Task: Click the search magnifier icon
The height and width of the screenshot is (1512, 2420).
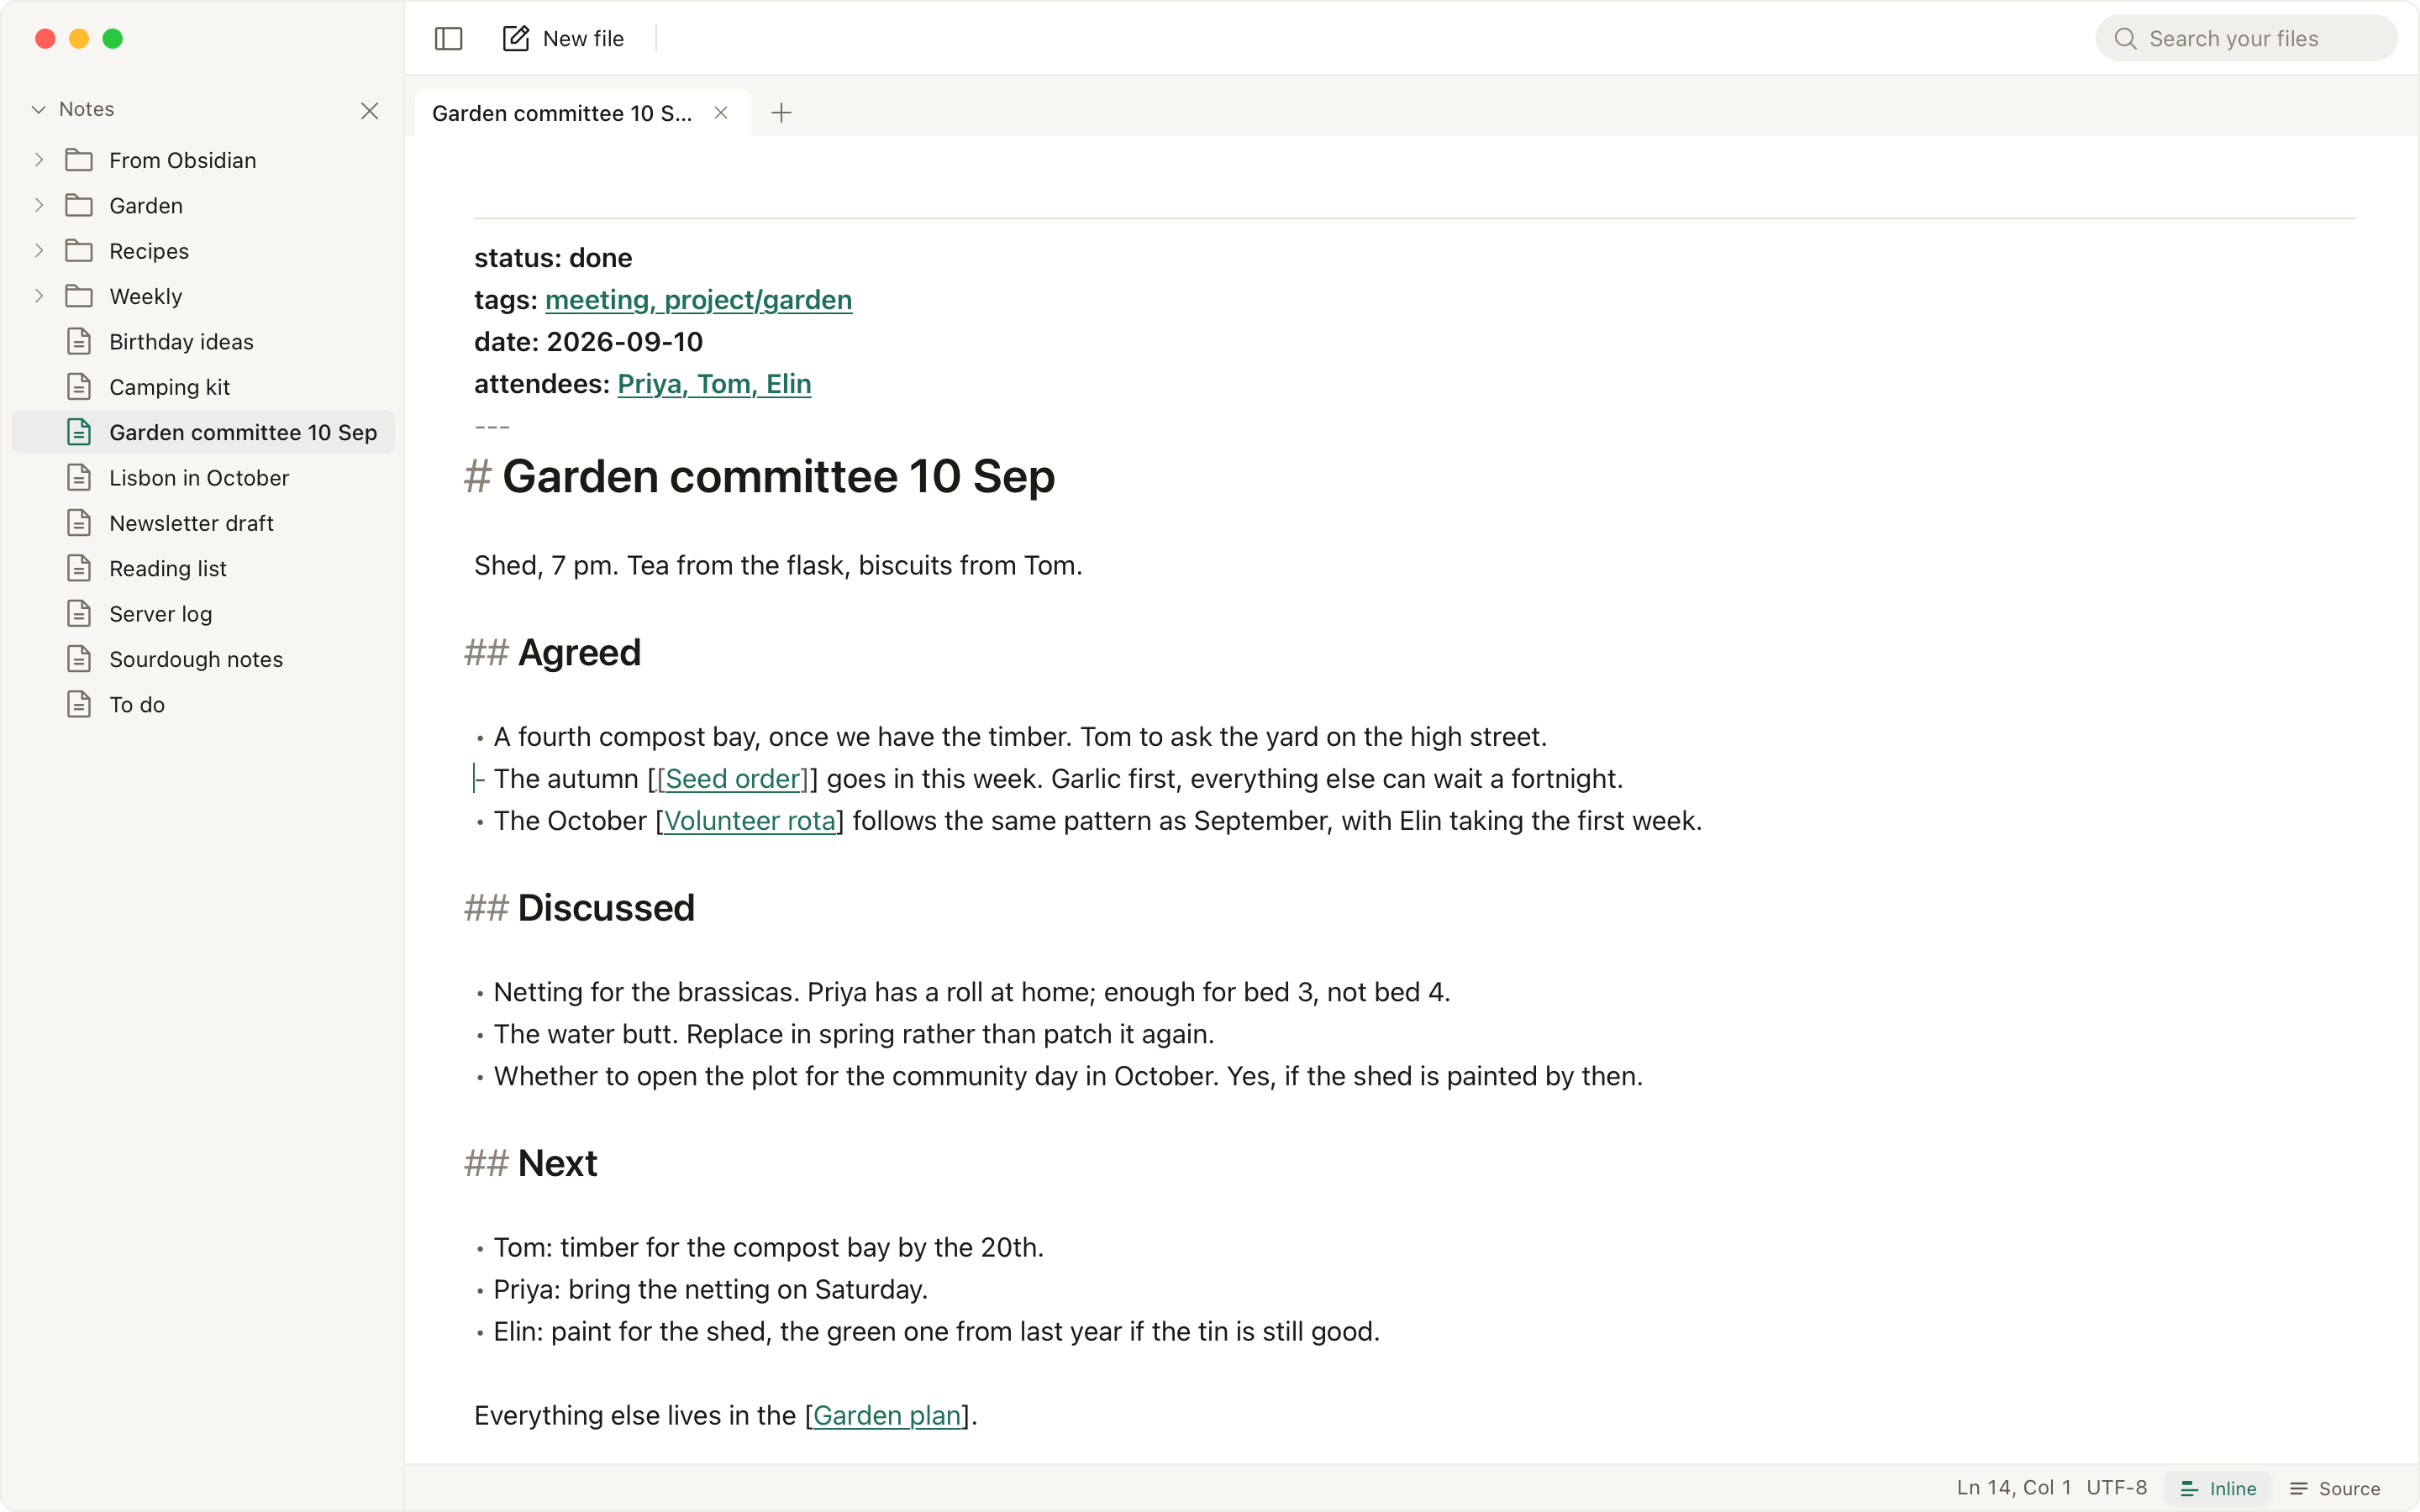Action: pyautogui.click(x=2125, y=39)
